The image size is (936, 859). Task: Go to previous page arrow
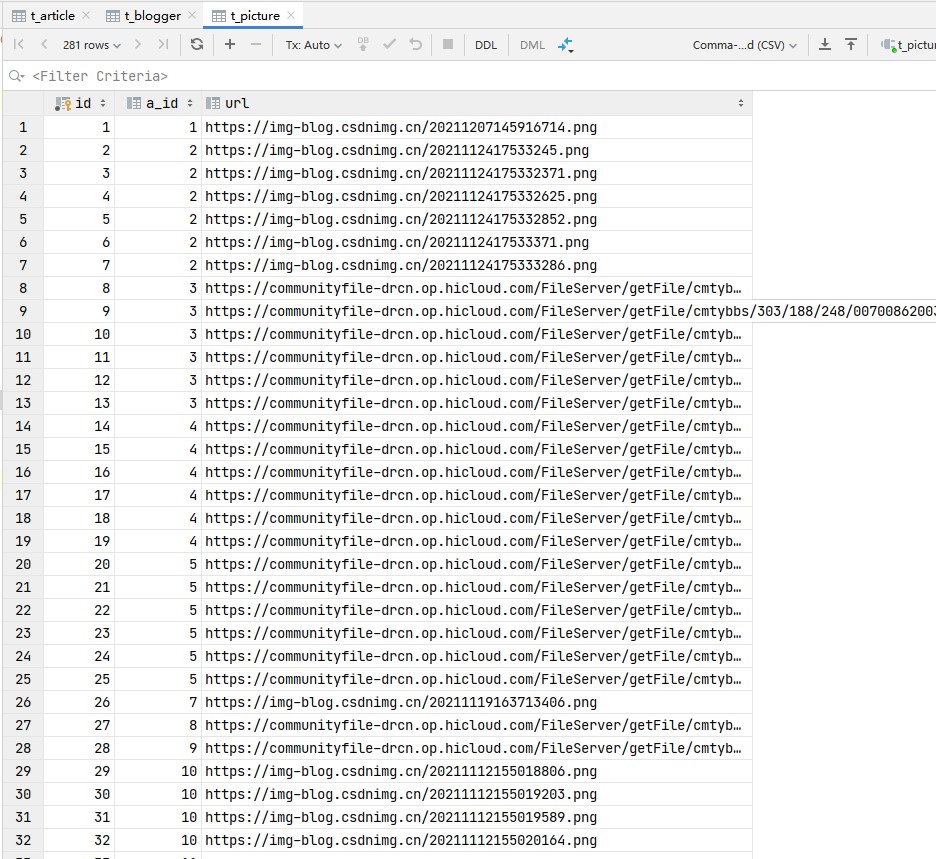(44, 44)
